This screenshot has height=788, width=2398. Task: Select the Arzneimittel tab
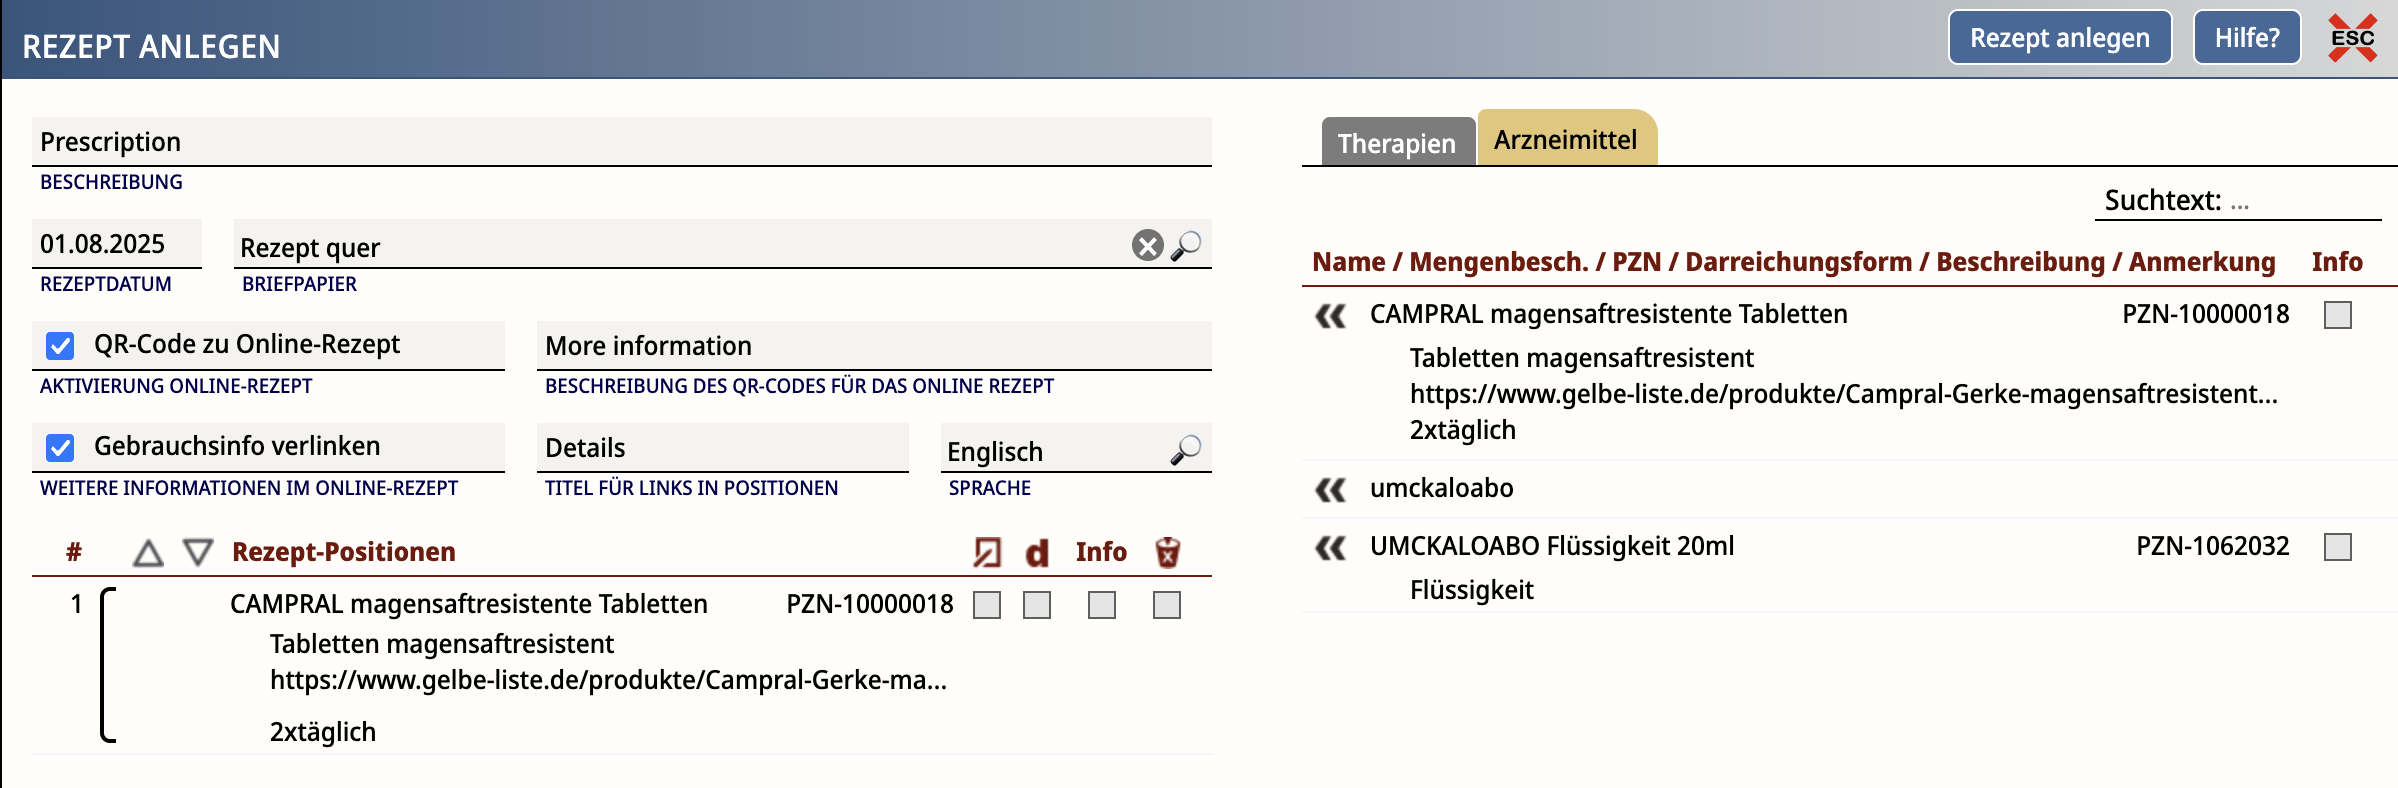coord(1565,140)
